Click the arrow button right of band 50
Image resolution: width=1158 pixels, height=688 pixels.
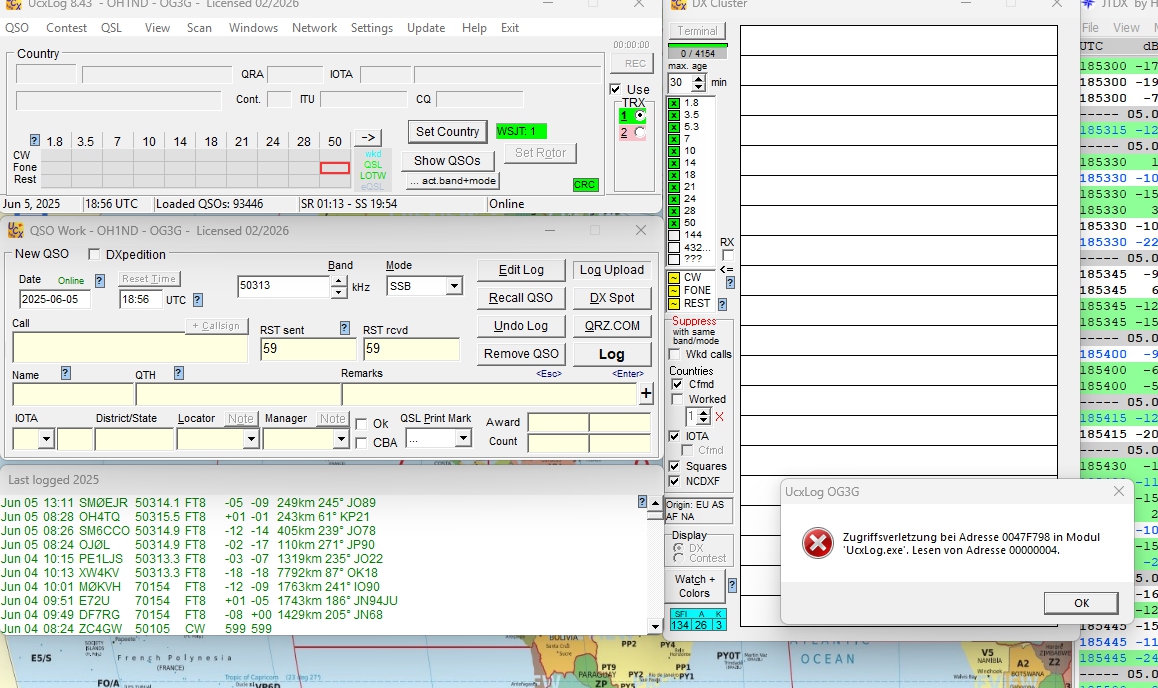tap(368, 138)
